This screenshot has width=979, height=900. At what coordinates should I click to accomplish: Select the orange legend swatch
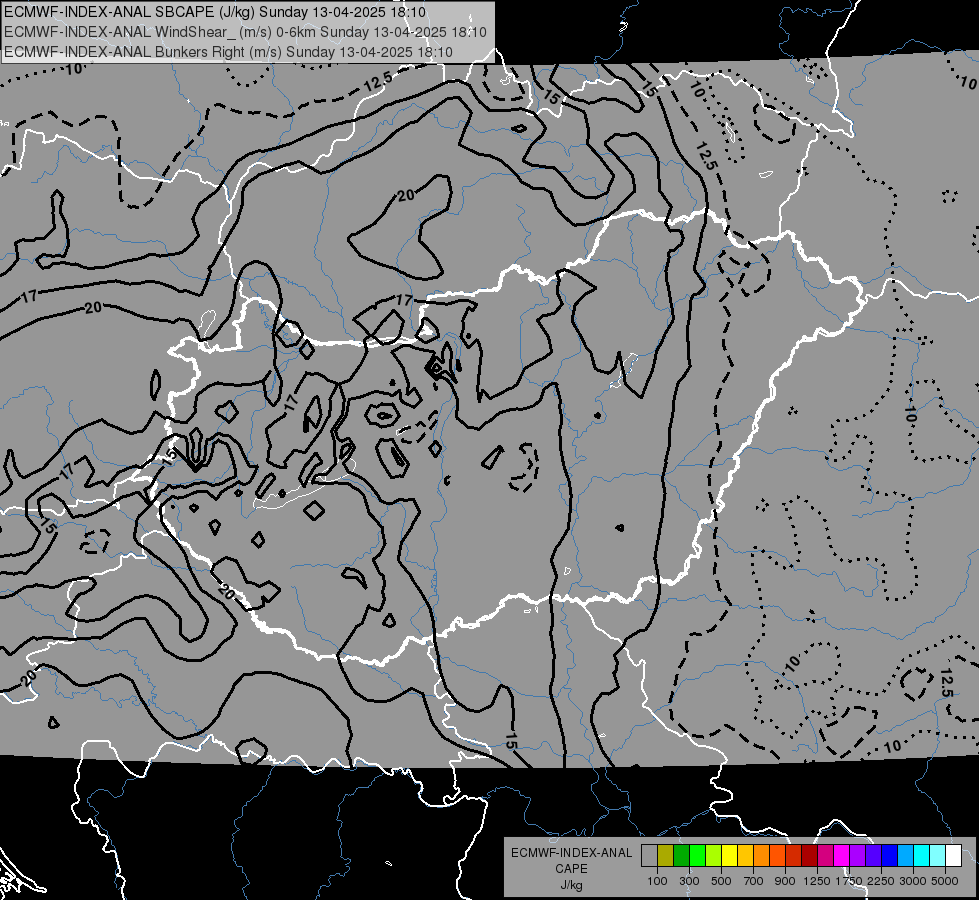pyautogui.click(x=762, y=856)
